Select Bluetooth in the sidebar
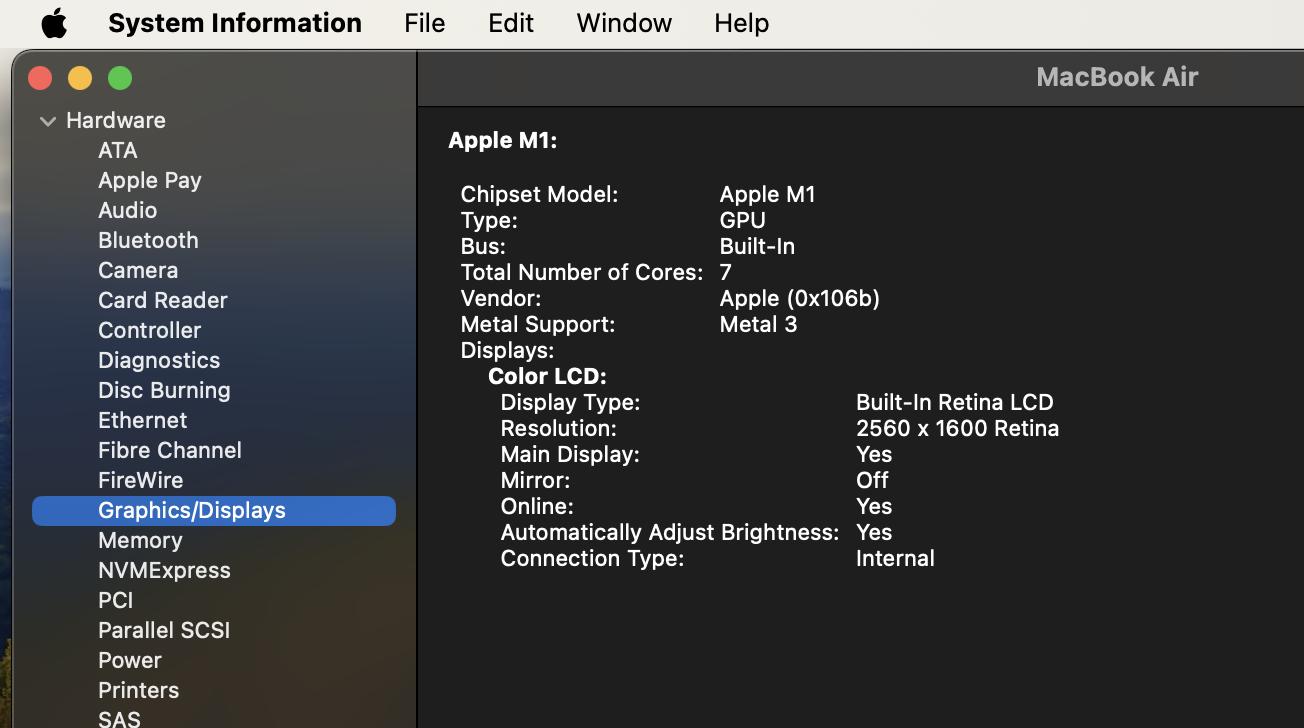Screen dimensions: 1304x728 [148, 240]
